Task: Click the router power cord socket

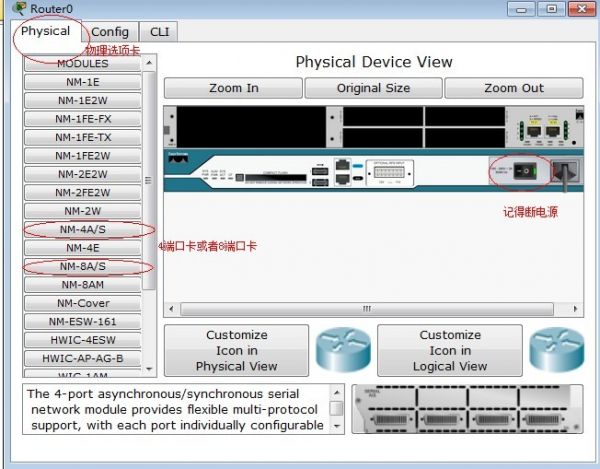Action: click(564, 172)
